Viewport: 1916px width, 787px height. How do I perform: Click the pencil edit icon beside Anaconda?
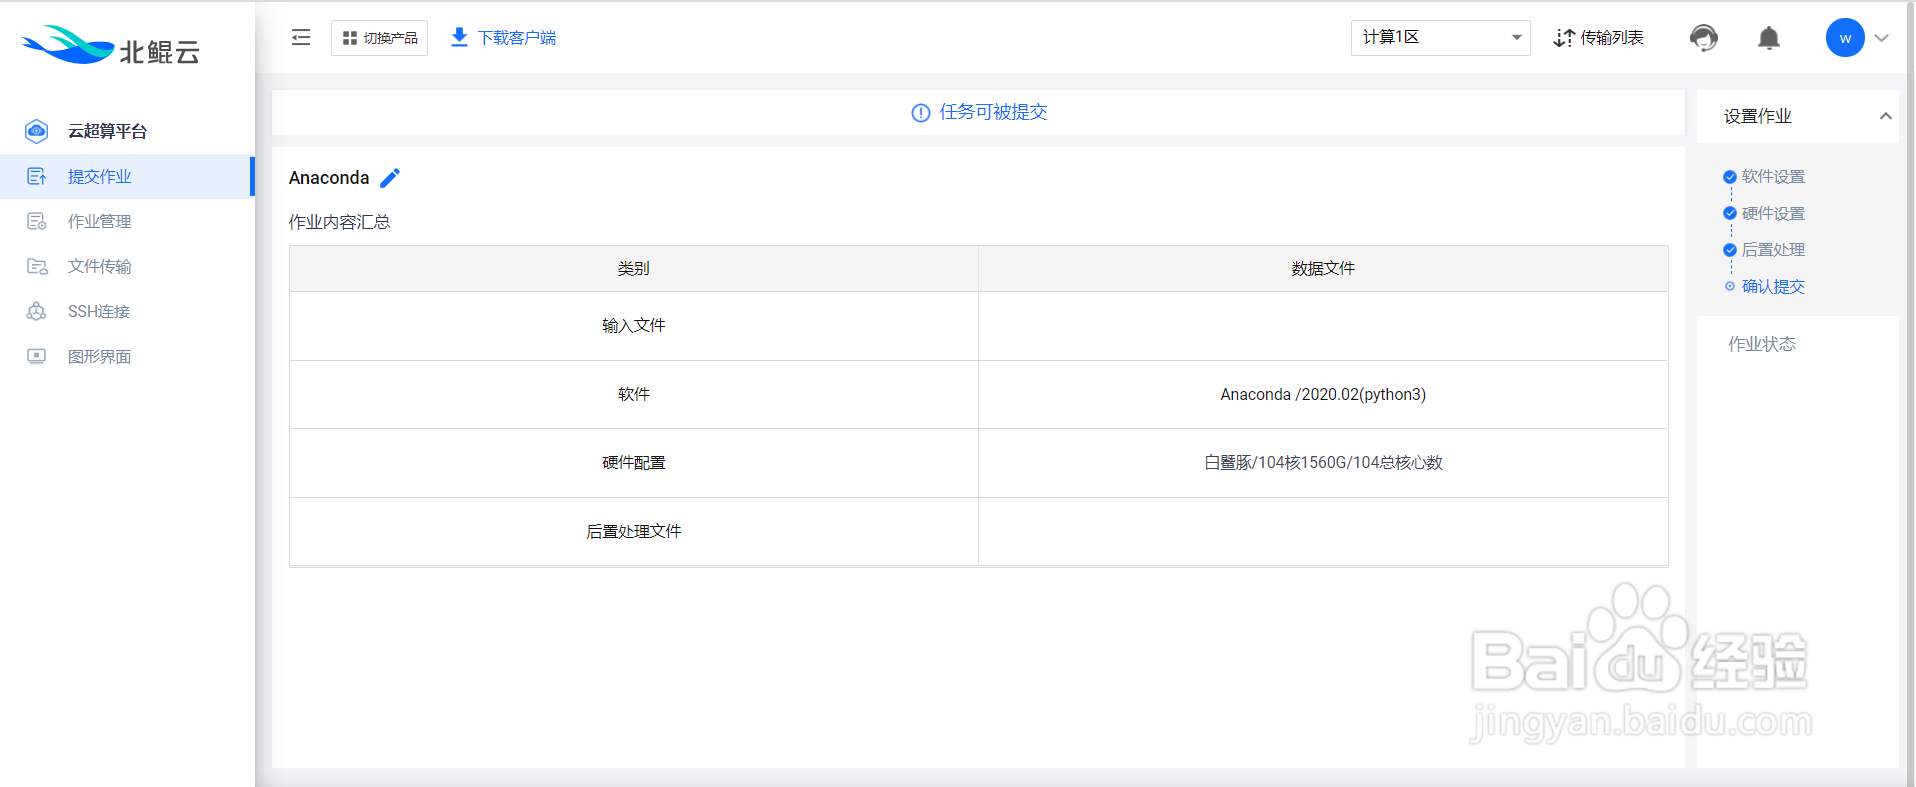(x=390, y=178)
